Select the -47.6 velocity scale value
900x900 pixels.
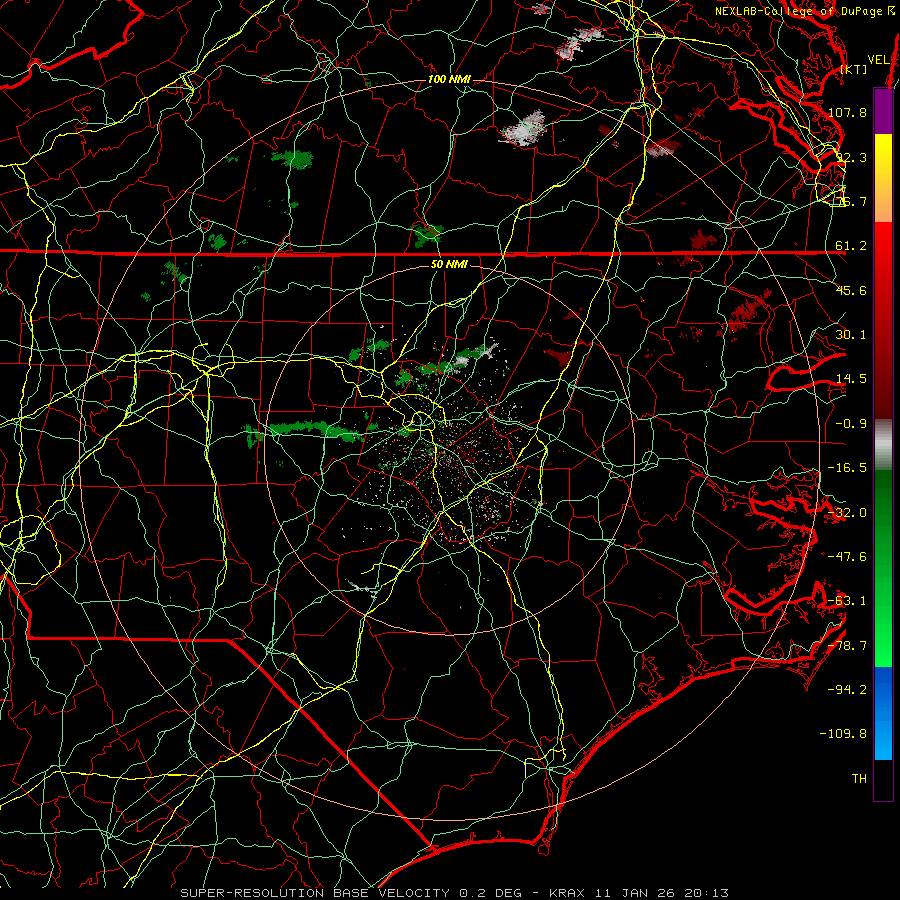click(x=847, y=557)
